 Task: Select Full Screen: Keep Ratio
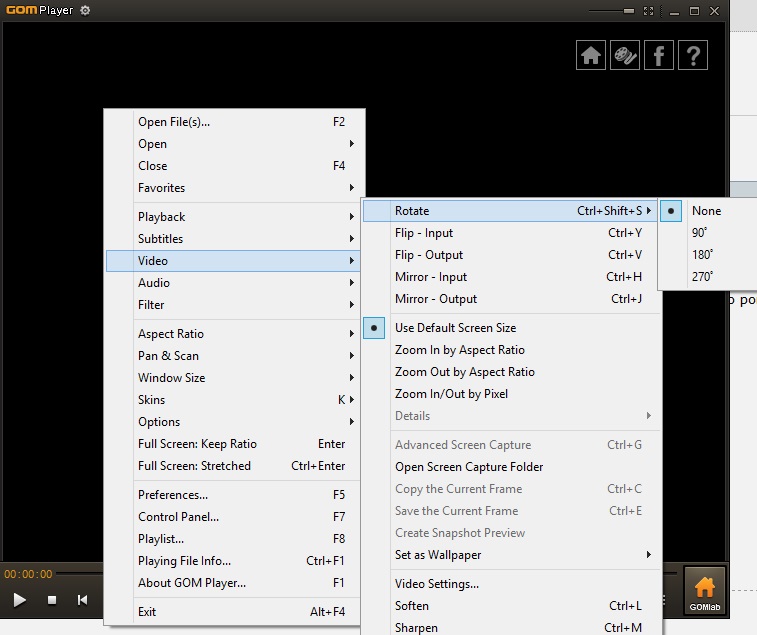tap(233, 444)
